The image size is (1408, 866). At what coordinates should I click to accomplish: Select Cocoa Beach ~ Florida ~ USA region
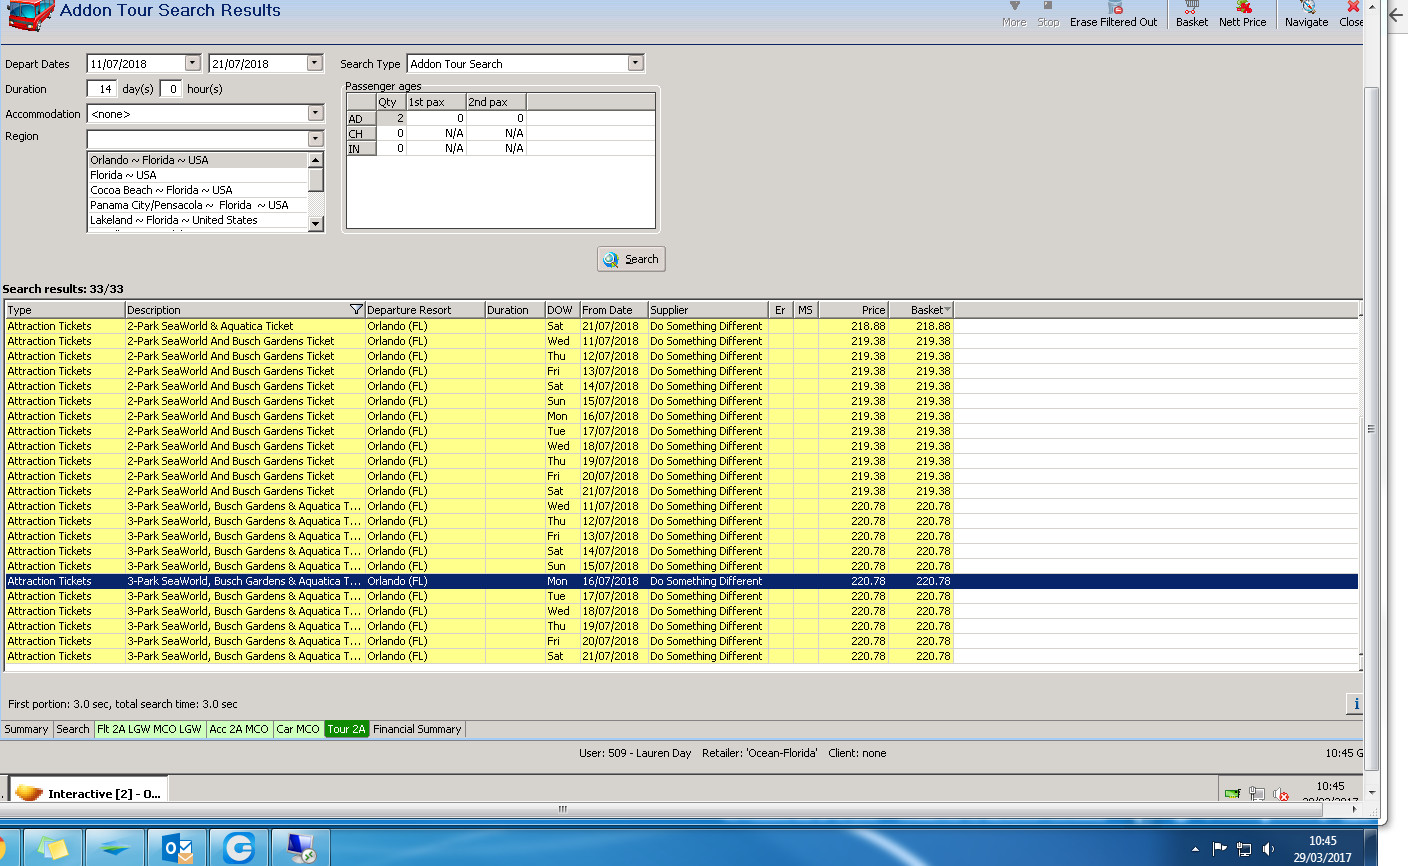pyautogui.click(x=198, y=190)
